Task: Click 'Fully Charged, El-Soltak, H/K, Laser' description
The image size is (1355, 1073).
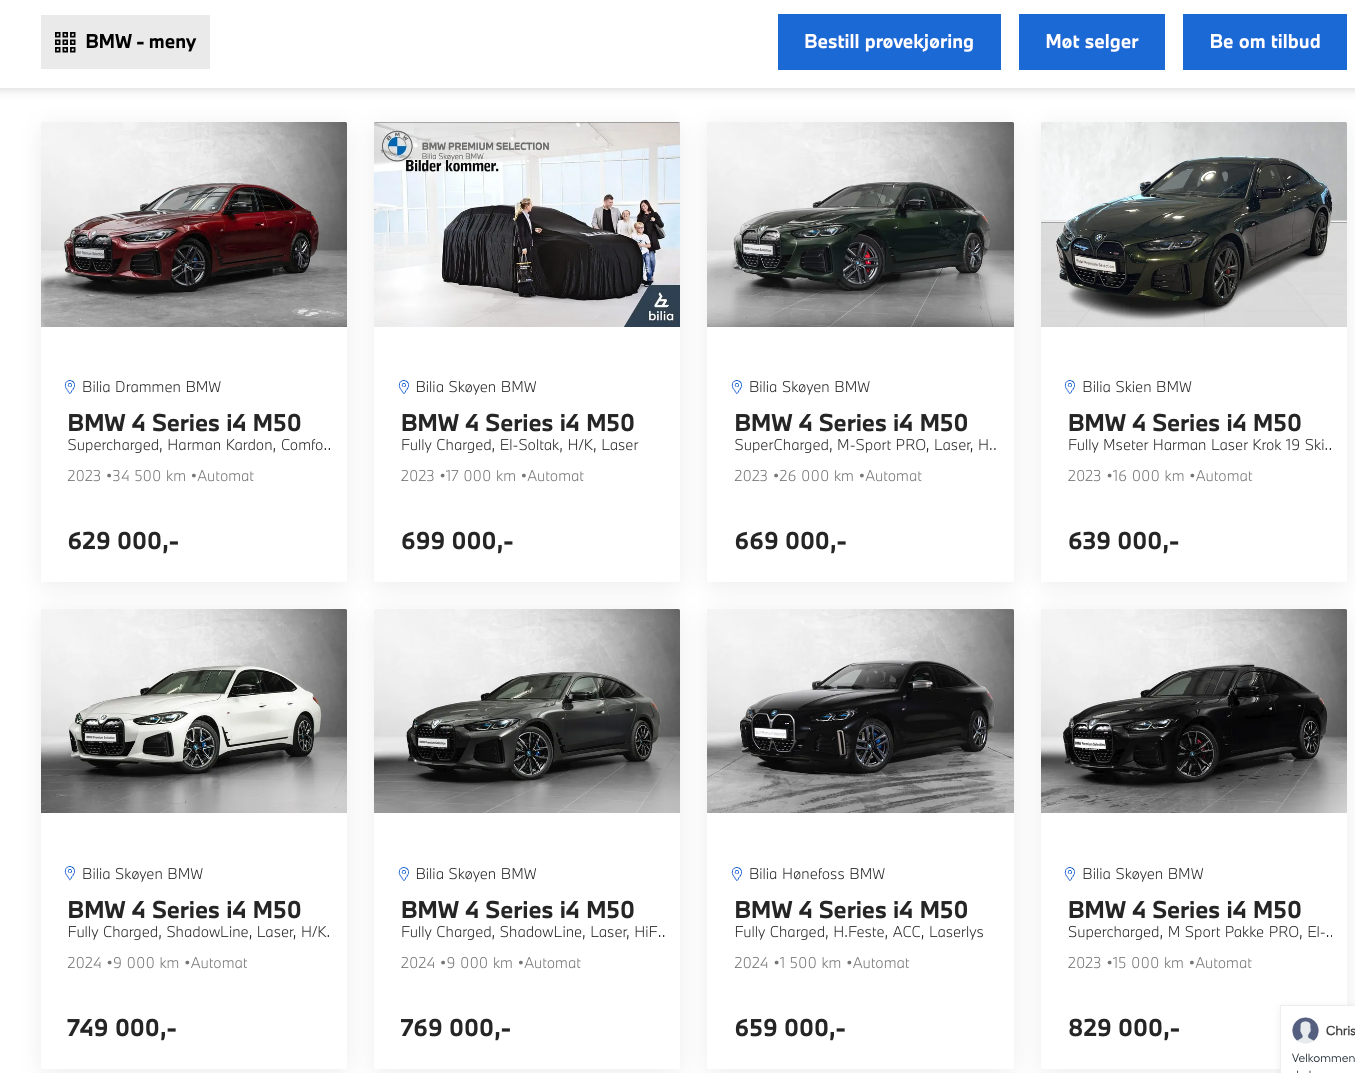Action: (520, 445)
